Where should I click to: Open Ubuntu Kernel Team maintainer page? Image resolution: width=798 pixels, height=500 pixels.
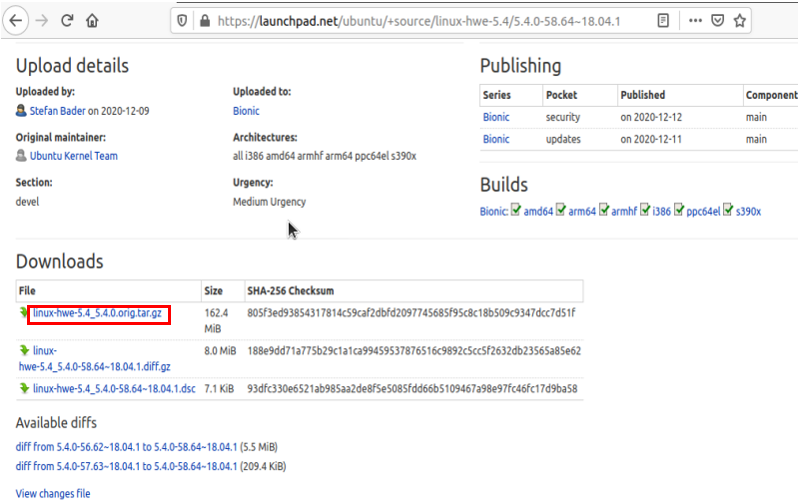tap(74, 156)
